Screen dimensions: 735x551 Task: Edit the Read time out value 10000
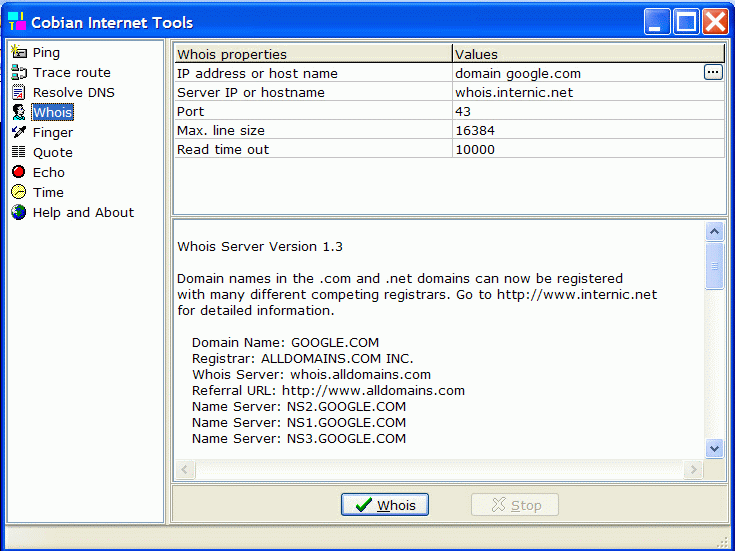coord(588,149)
